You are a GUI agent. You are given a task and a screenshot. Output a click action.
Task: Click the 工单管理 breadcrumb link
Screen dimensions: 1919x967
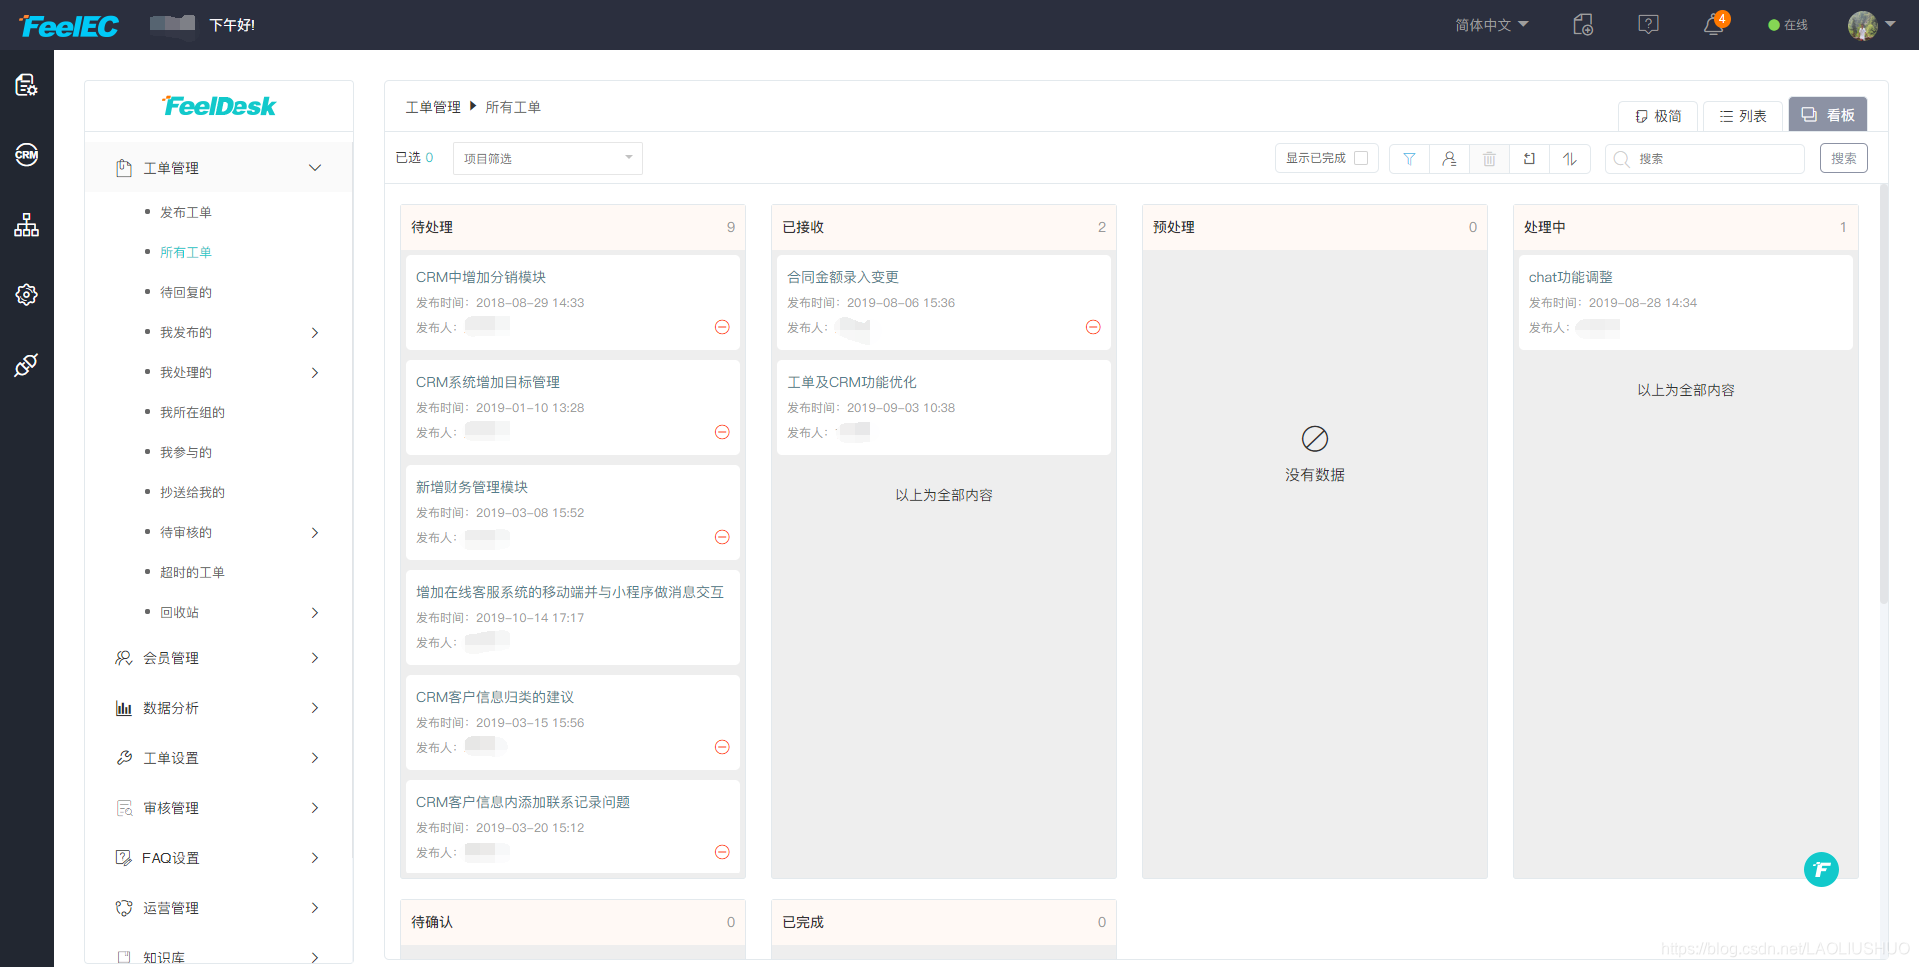tap(433, 107)
